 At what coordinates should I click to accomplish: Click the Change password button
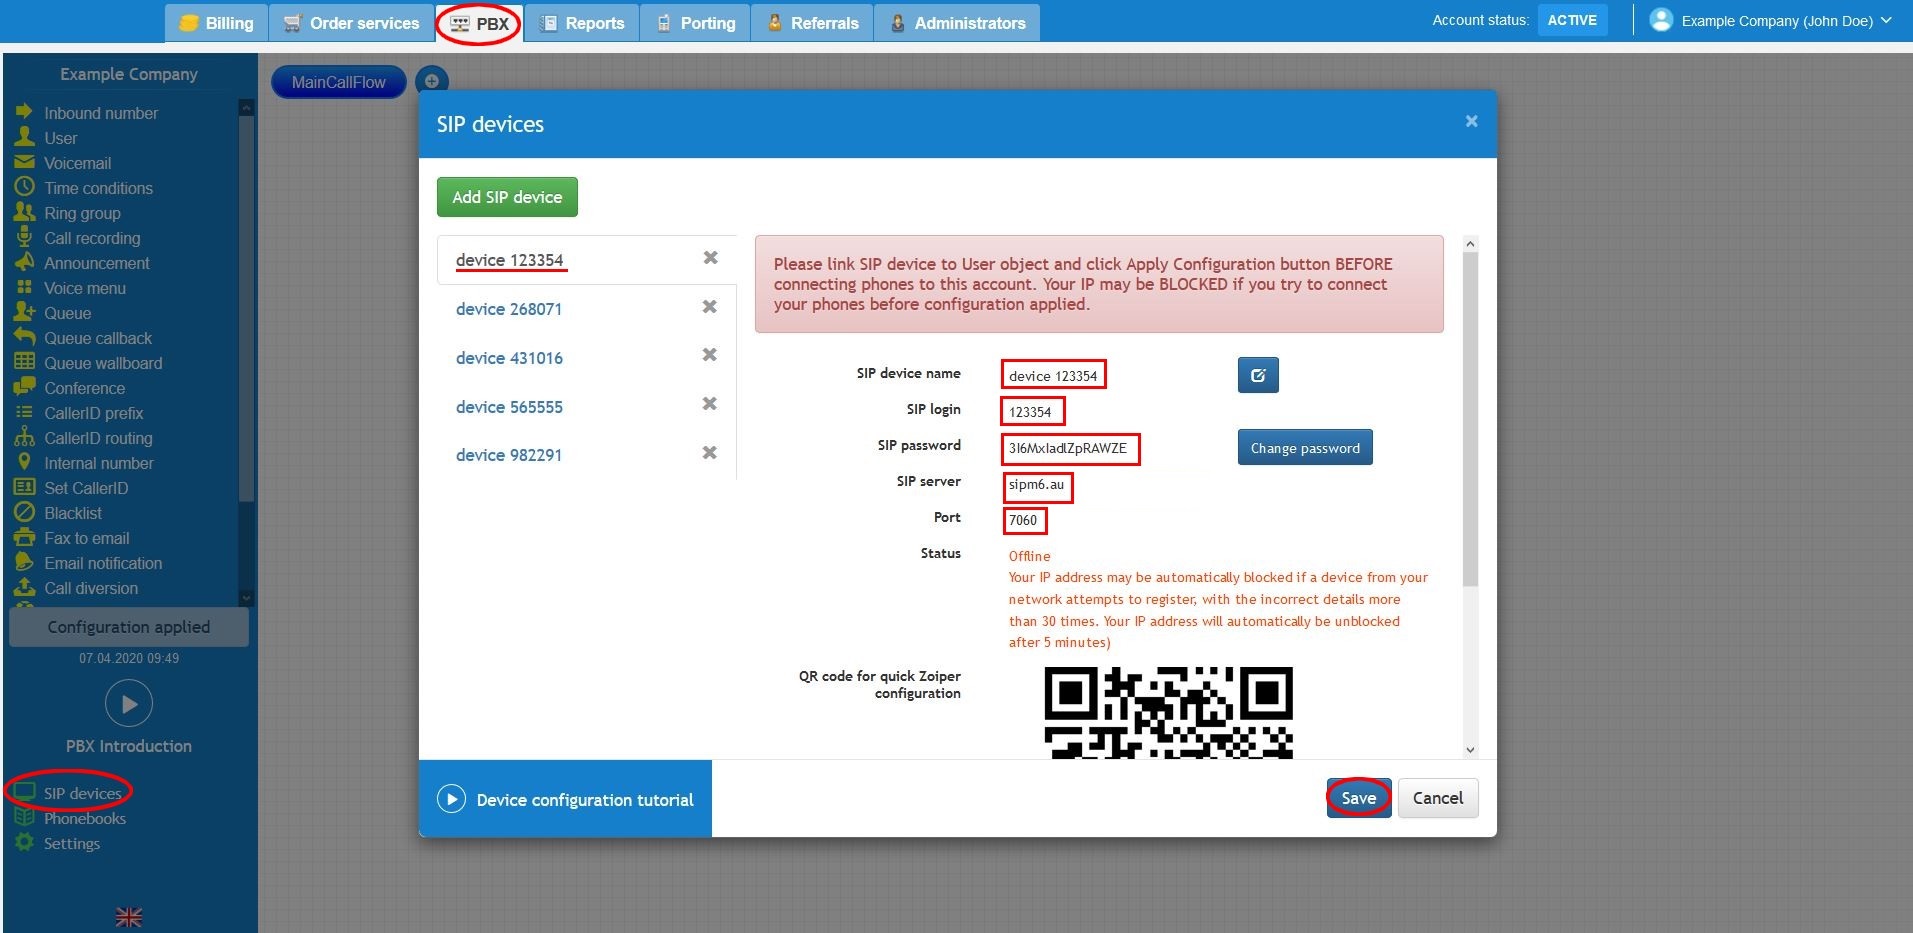click(x=1304, y=448)
